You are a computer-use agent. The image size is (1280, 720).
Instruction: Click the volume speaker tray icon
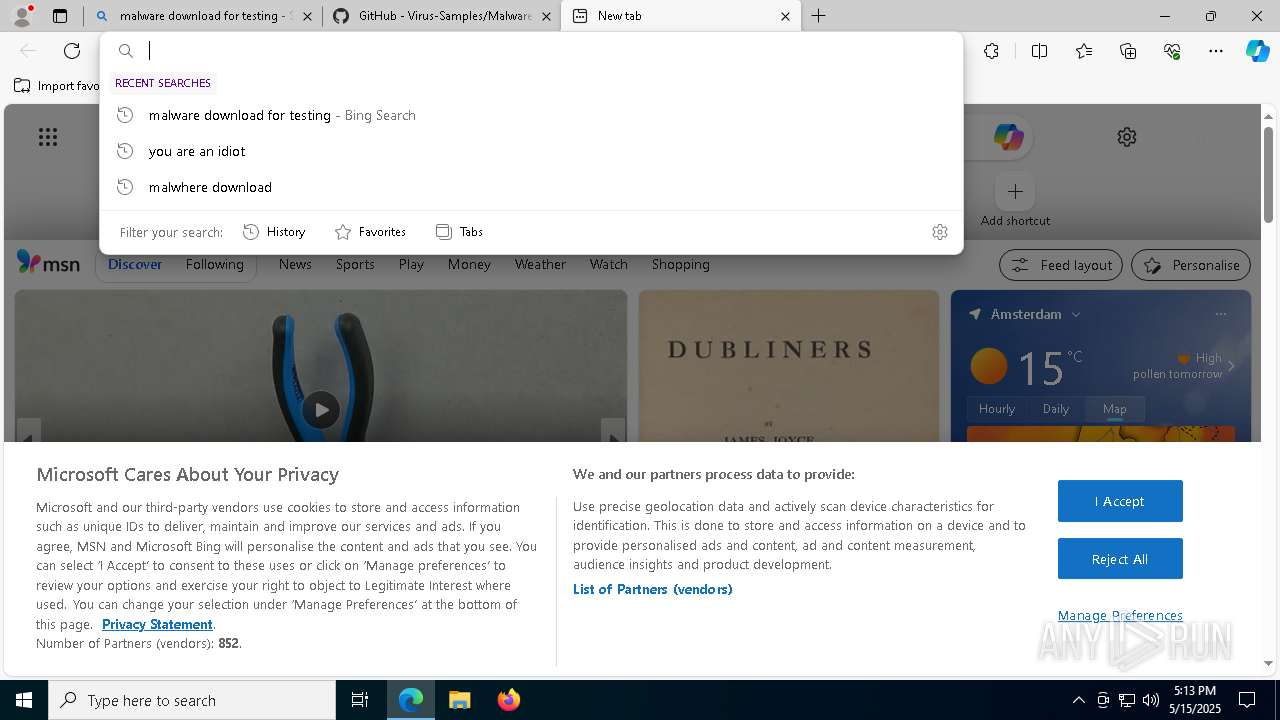pos(1151,700)
